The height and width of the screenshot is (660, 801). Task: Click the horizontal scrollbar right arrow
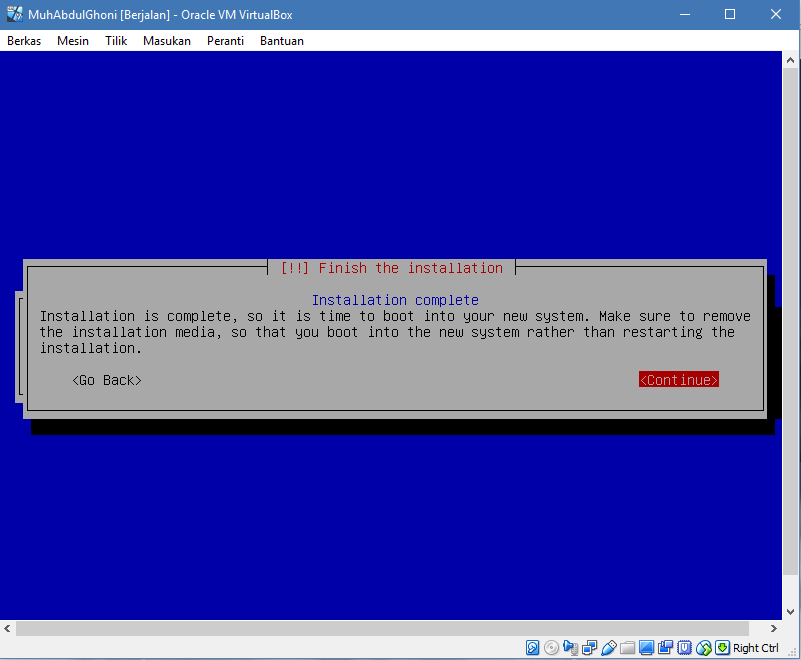(x=773, y=628)
